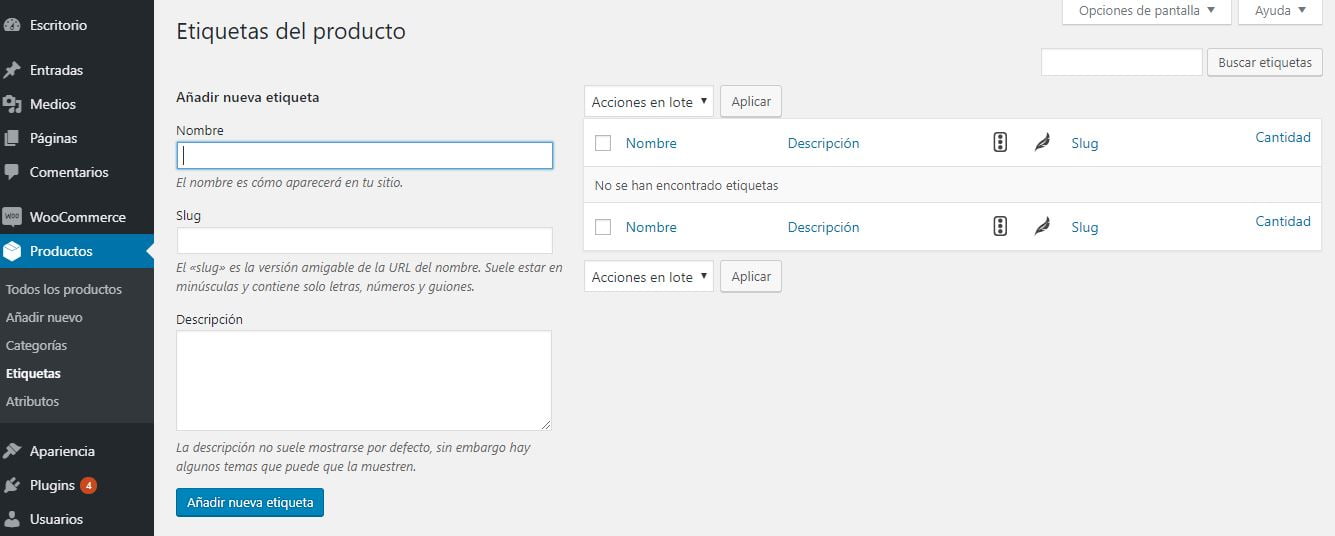Sort by Nombre in table footer
The image size is (1335, 536).
(x=651, y=227)
